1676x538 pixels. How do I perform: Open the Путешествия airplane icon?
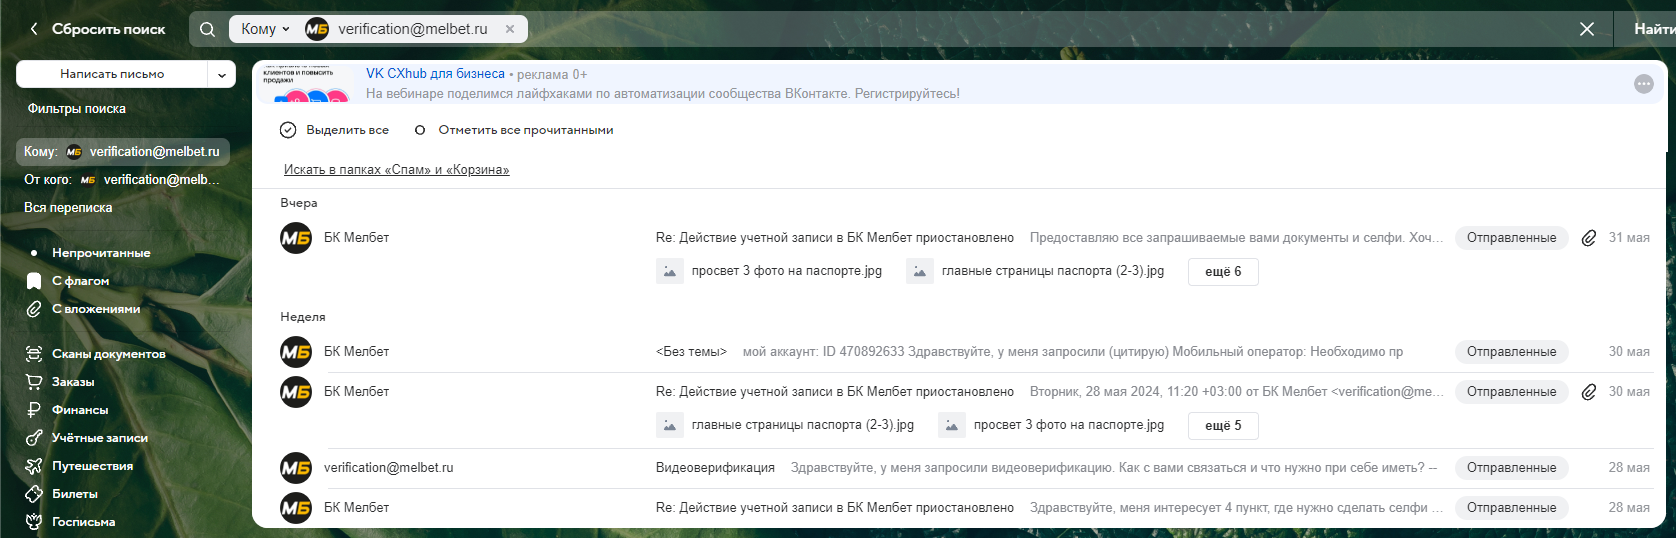pyautogui.click(x=34, y=466)
